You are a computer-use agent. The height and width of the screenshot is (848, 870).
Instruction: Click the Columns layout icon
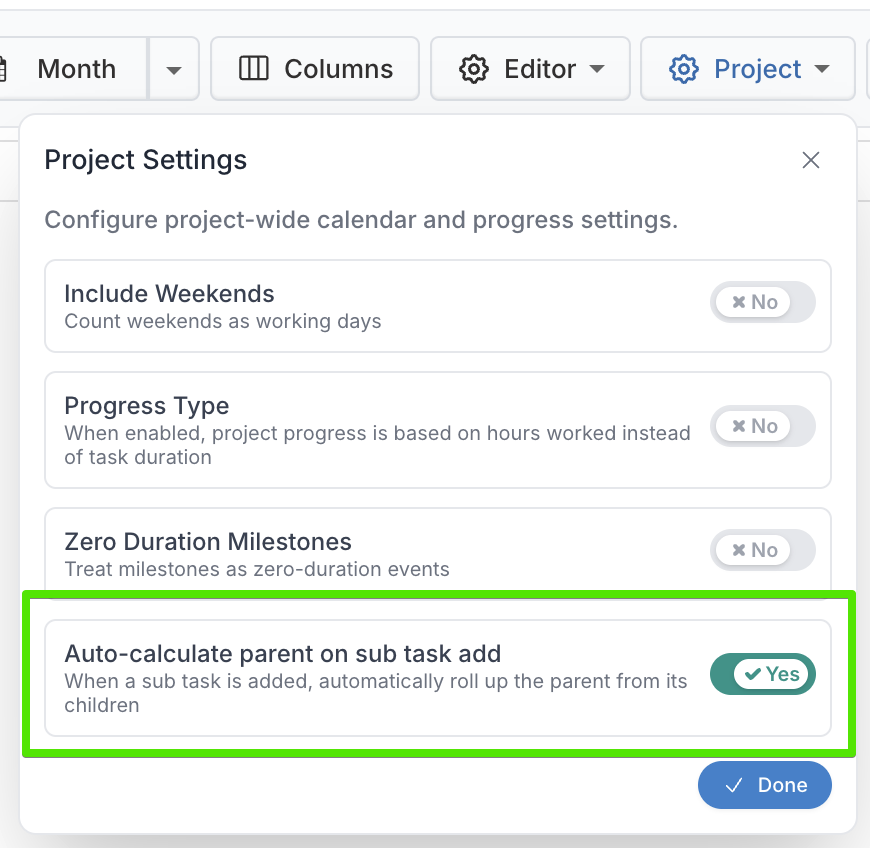pos(254,69)
